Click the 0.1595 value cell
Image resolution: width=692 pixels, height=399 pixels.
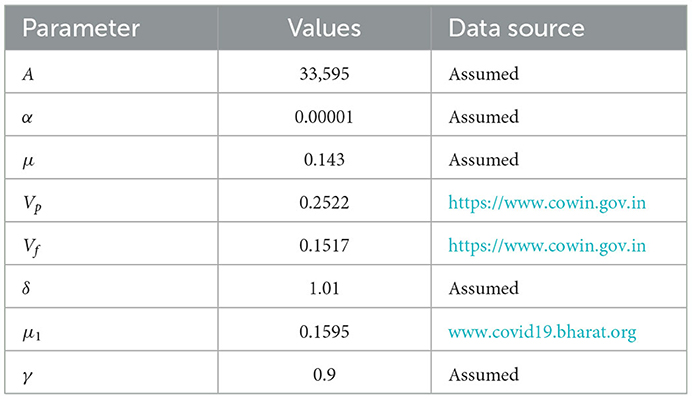point(324,332)
